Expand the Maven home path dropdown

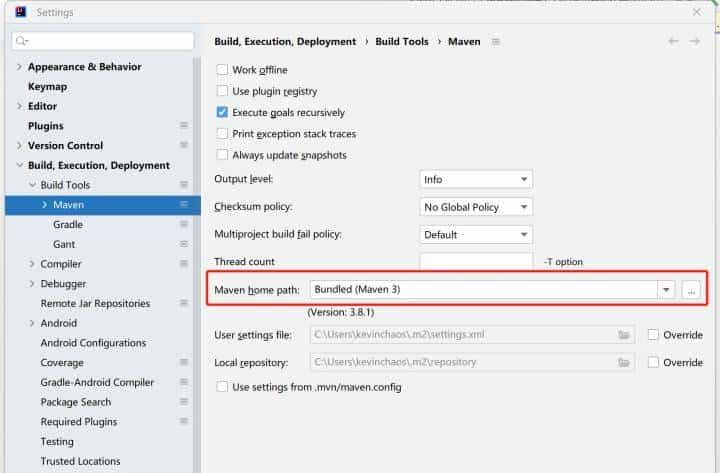click(666, 290)
